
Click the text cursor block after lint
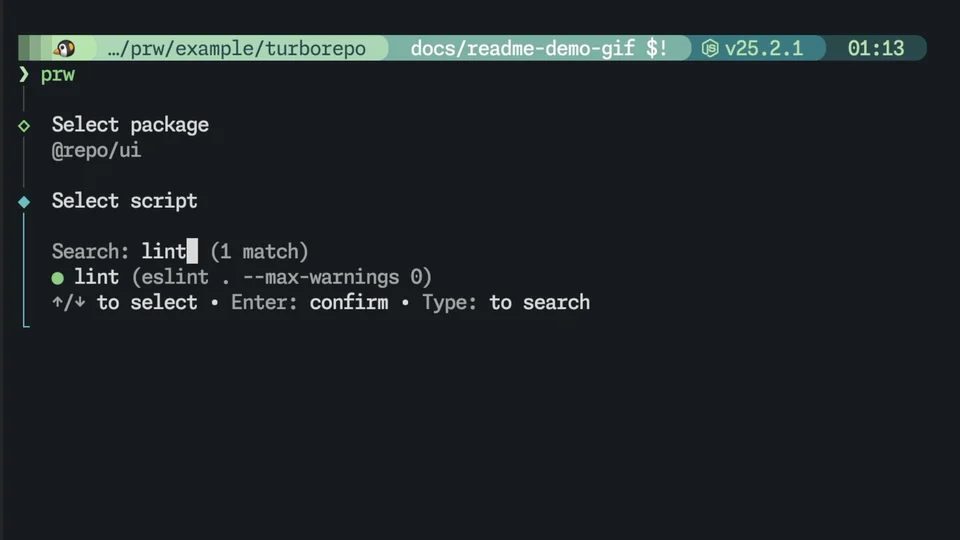(x=192, y=251)
